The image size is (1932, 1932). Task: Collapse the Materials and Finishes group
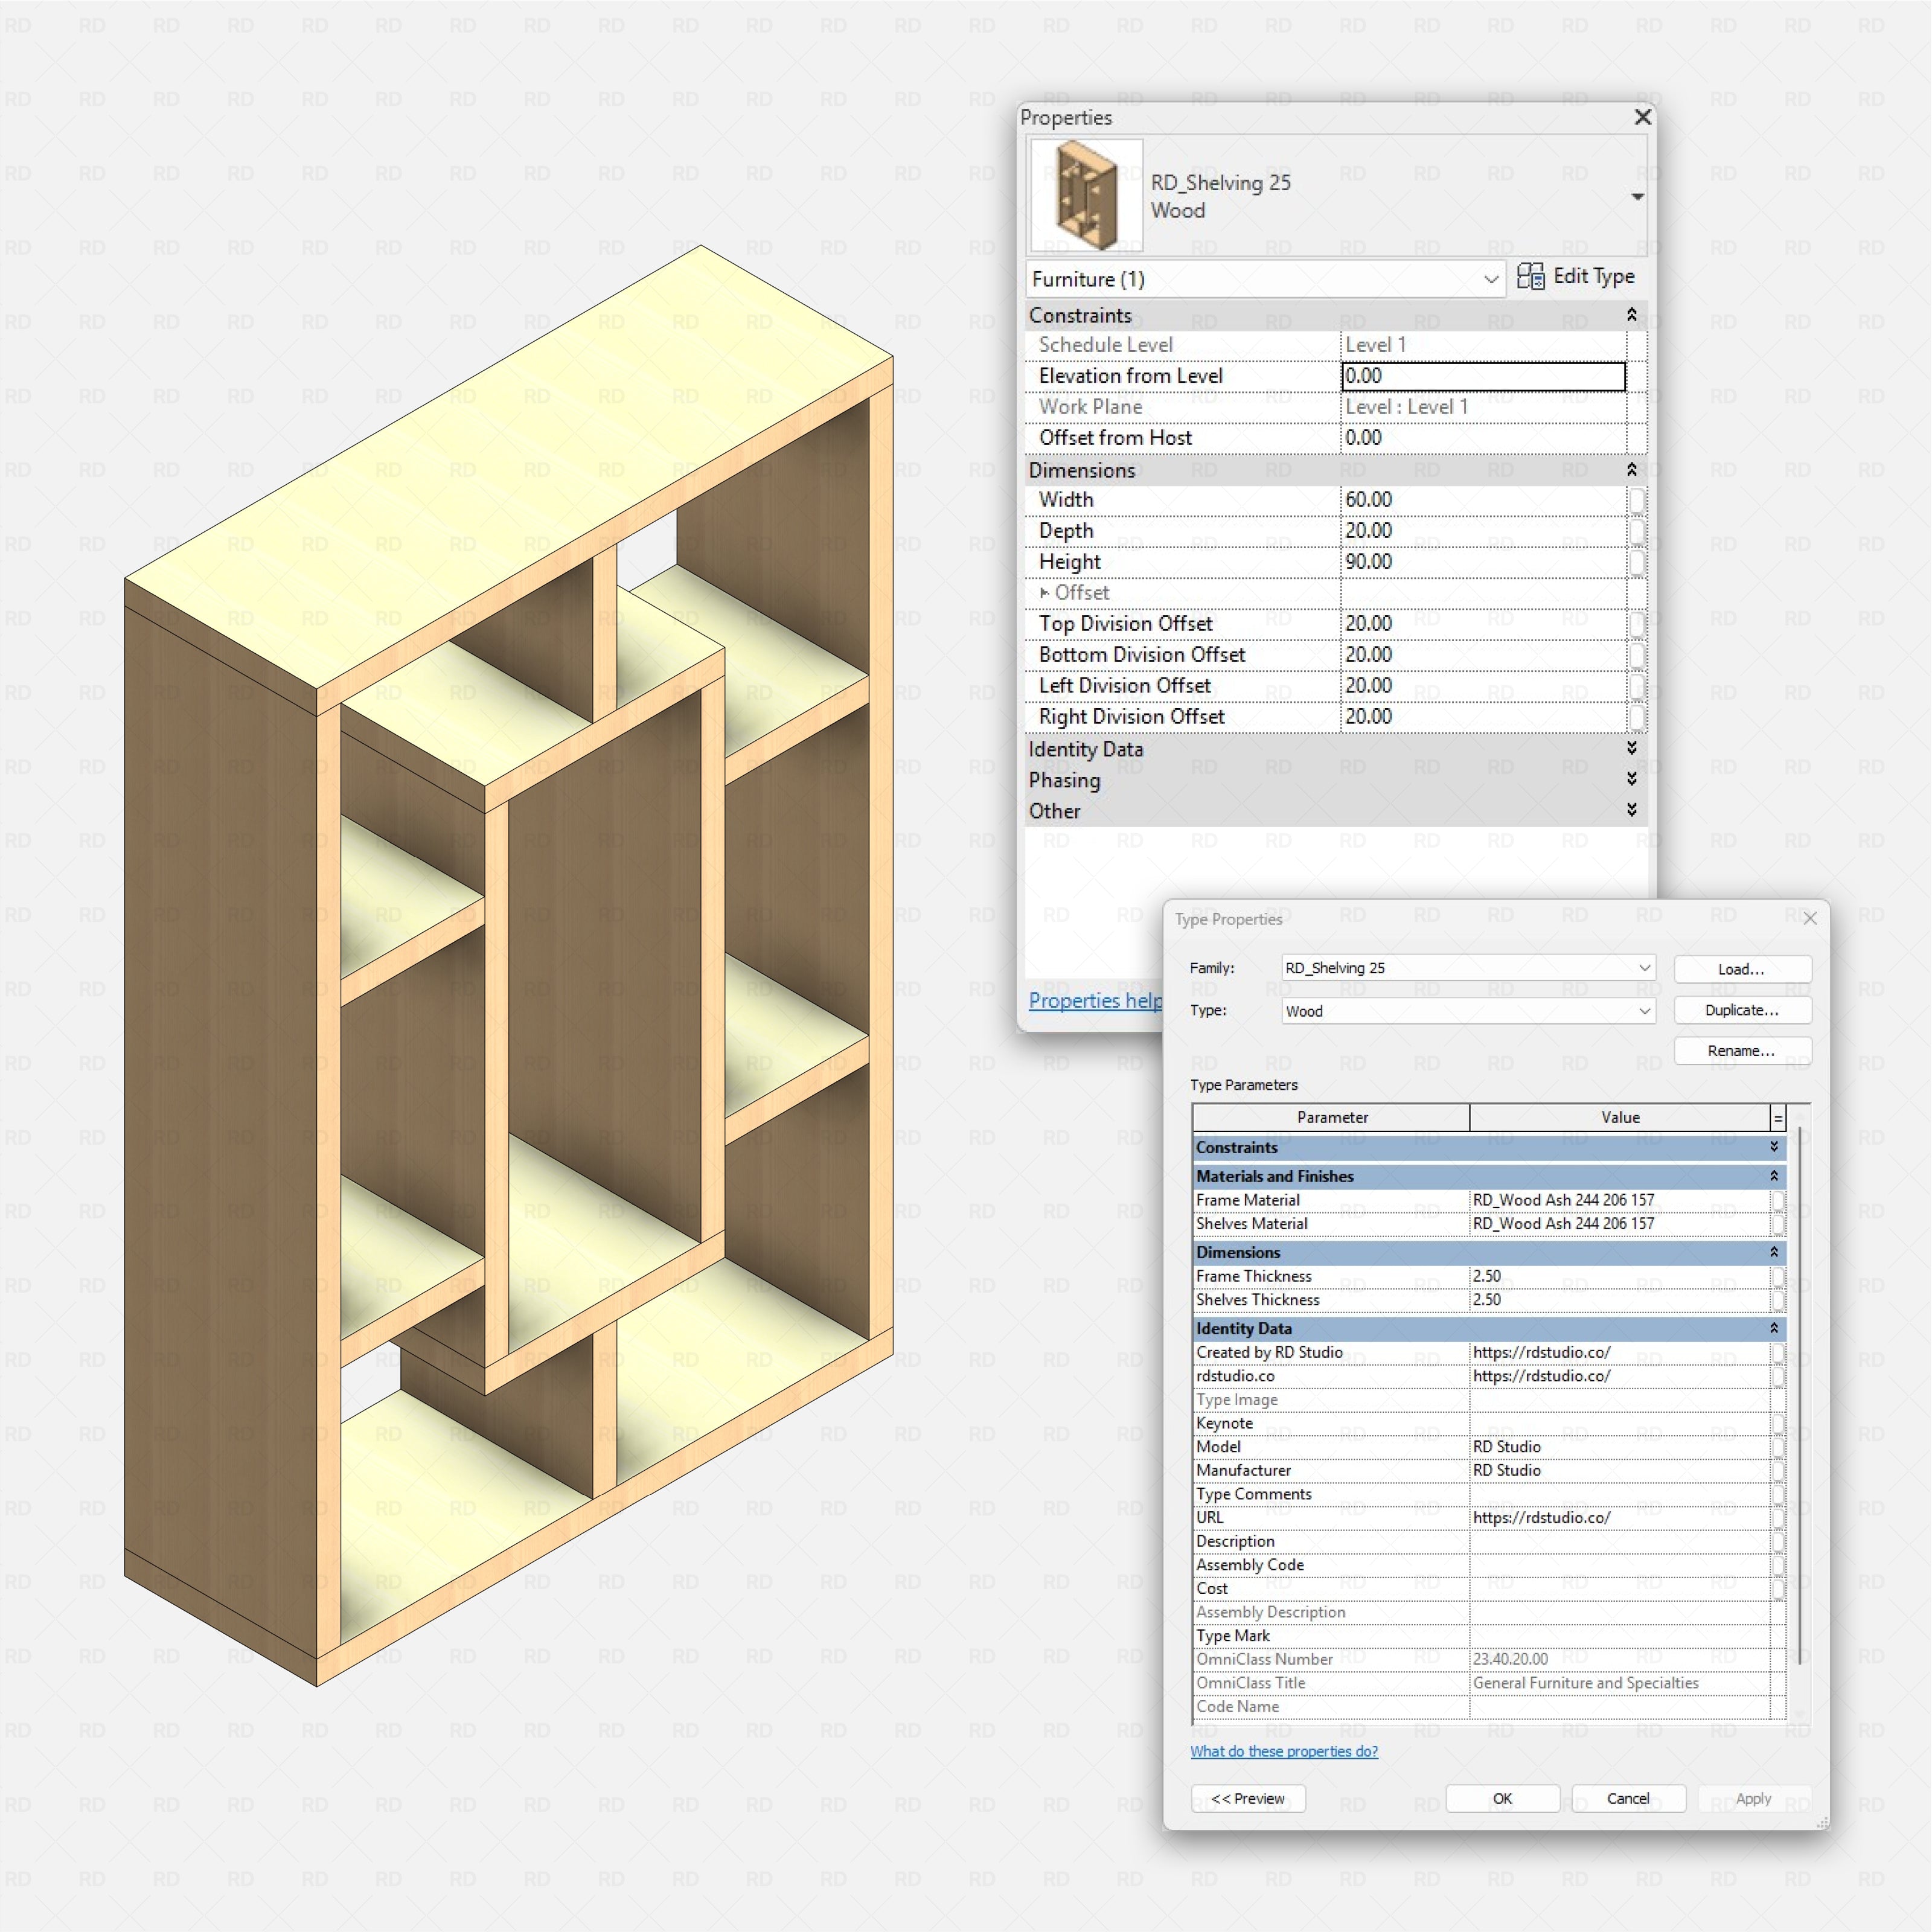pos(1774,1176)
